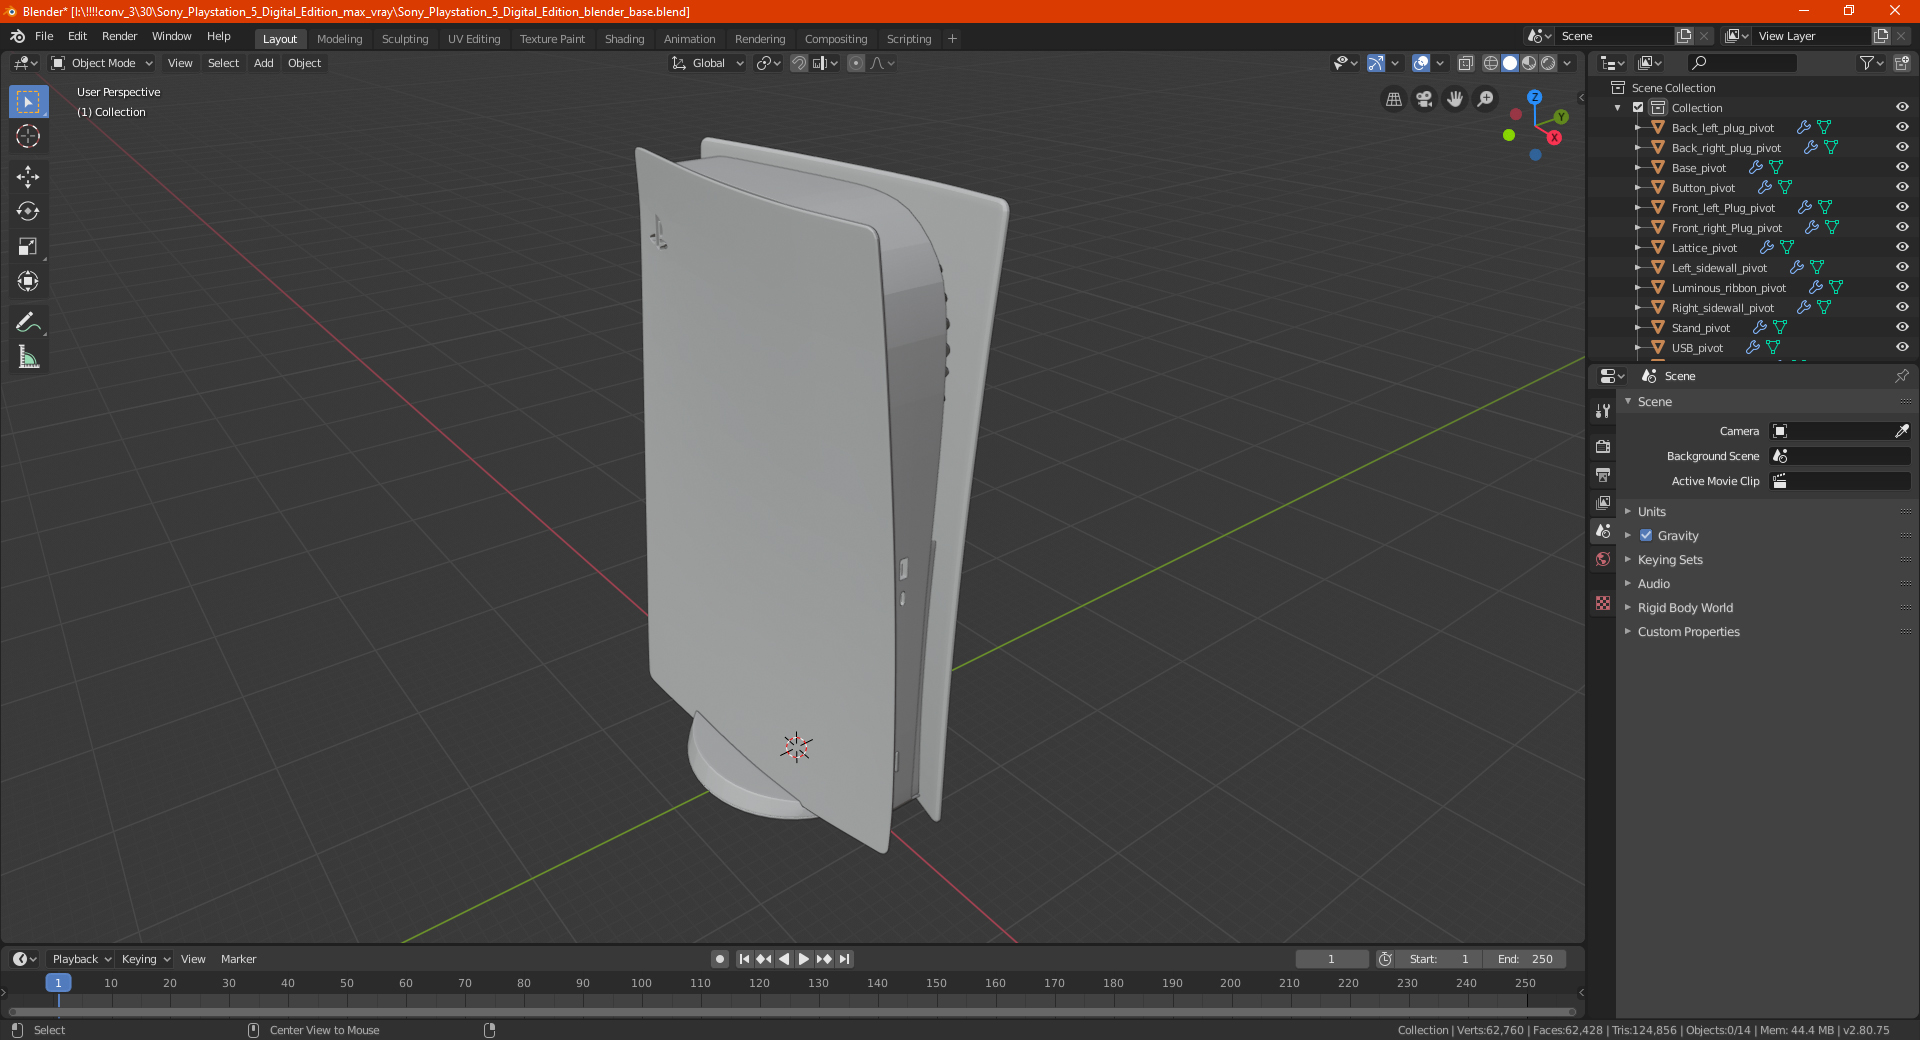The image size is (1920, 1040).
Task: Toggle Collection checkbox in outliner
Action: tap(1638, 107)
